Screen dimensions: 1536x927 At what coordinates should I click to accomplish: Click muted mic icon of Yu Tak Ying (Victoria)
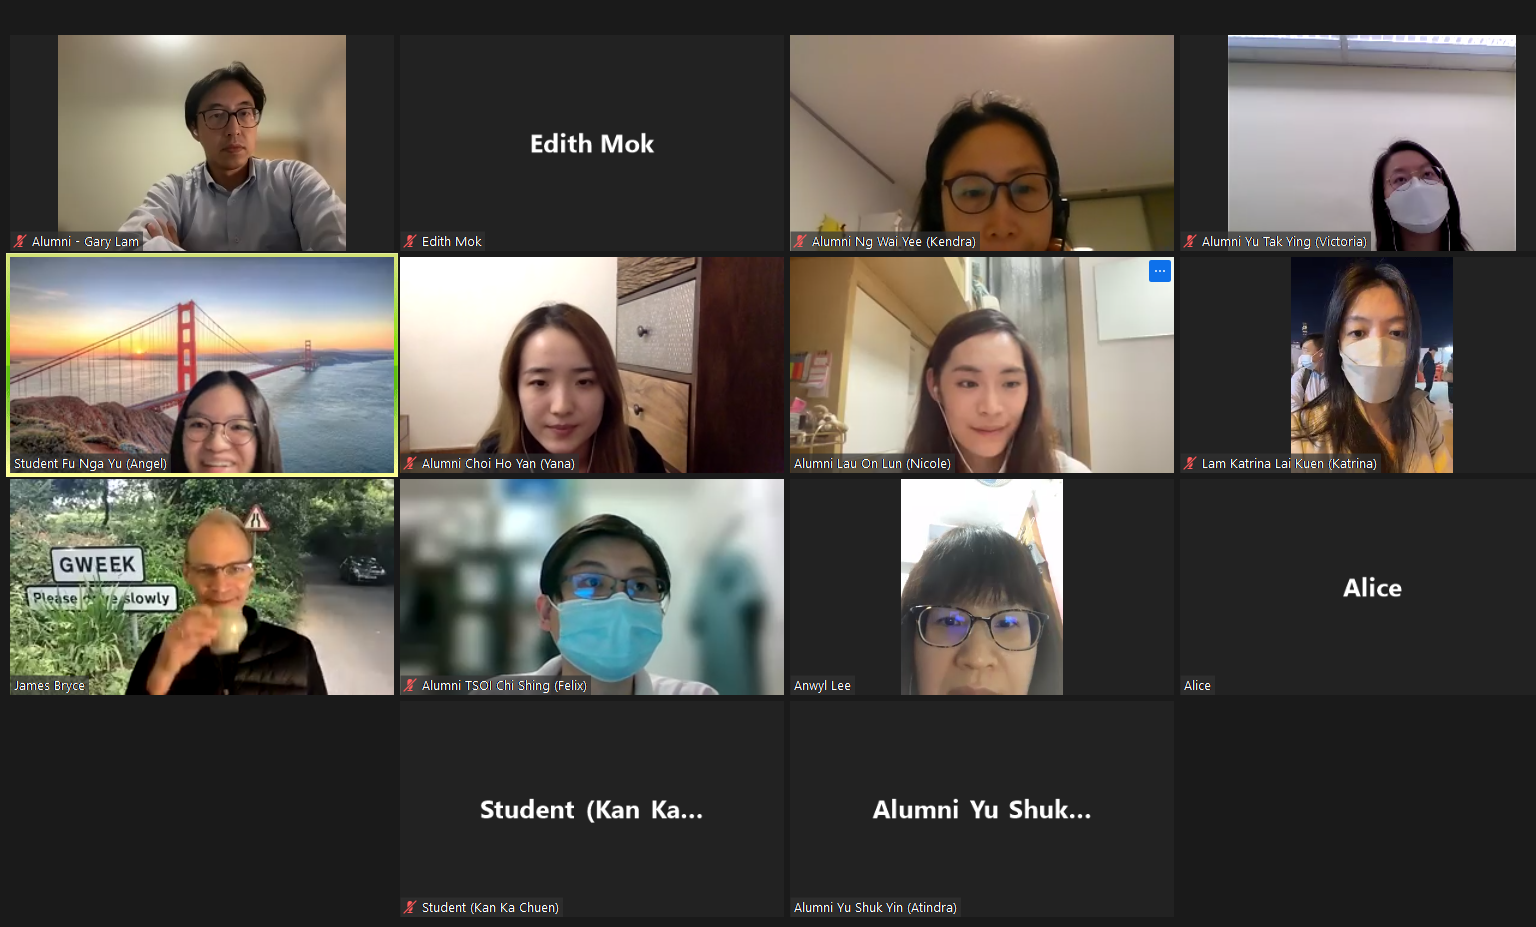[x=1190, y=242]
